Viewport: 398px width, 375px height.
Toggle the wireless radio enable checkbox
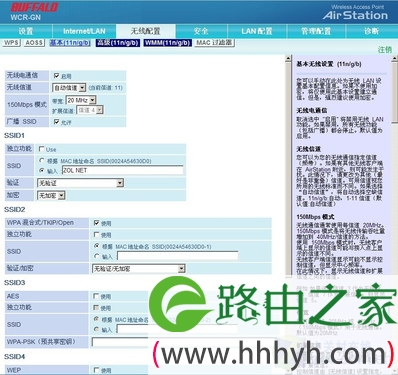(56, 76)
